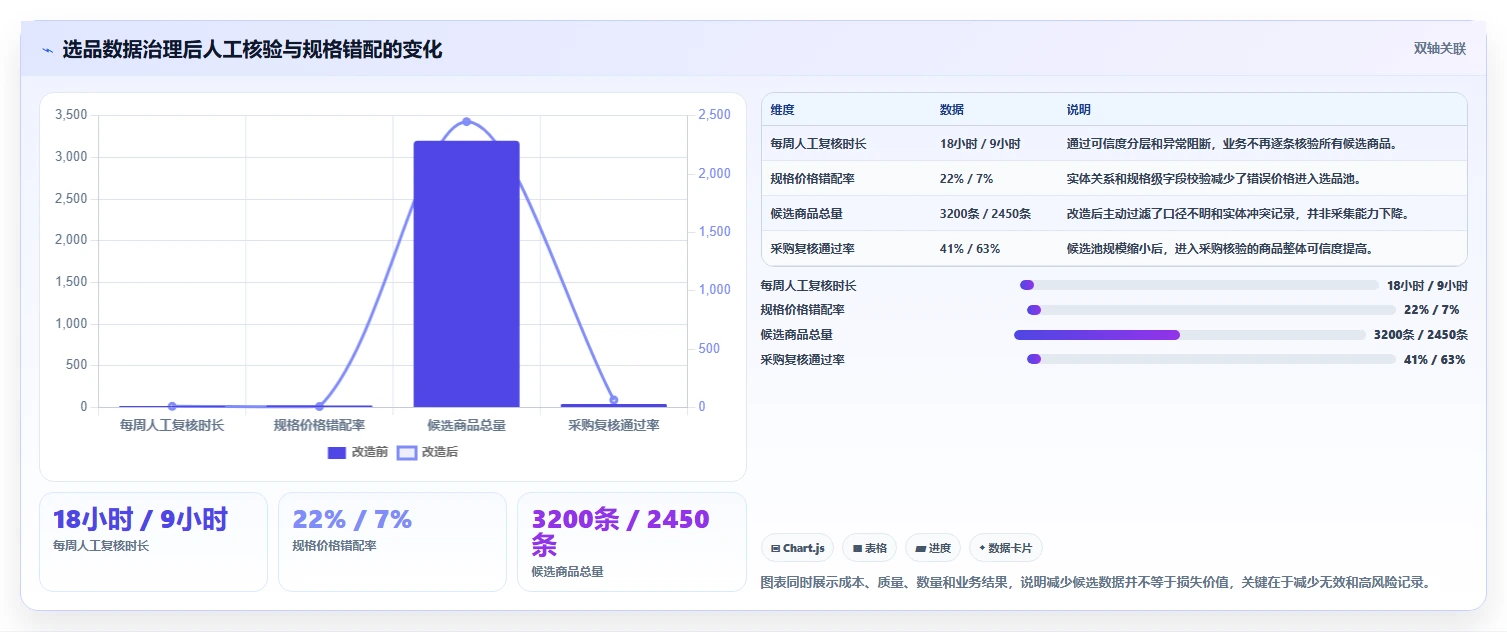Click the description starting 通过可信度分层和异常阻断
1507x632 pixels.
click(1232, 144)
